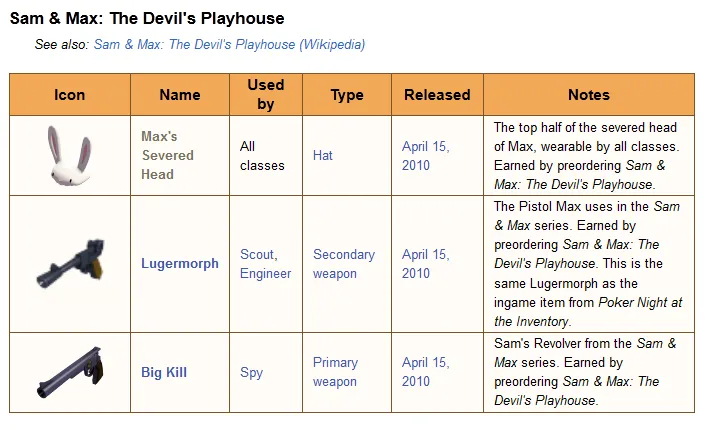Click the Lugermorph release date link
The image size is (705, 430).
[425, 264]
